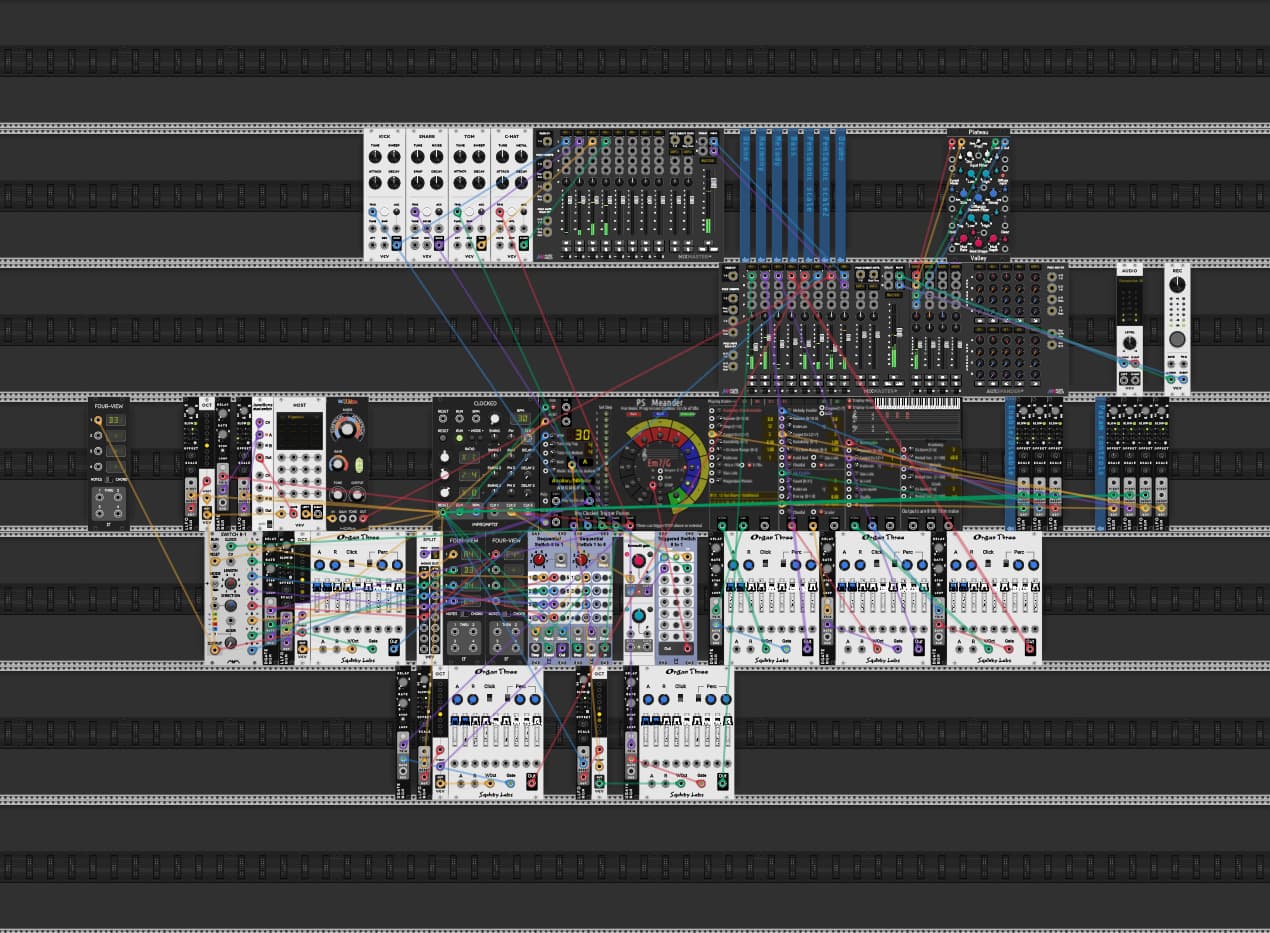Turn red knob on Sequential Switch 1 to 8
The image size is (1270, 933).
pos(581,560)
